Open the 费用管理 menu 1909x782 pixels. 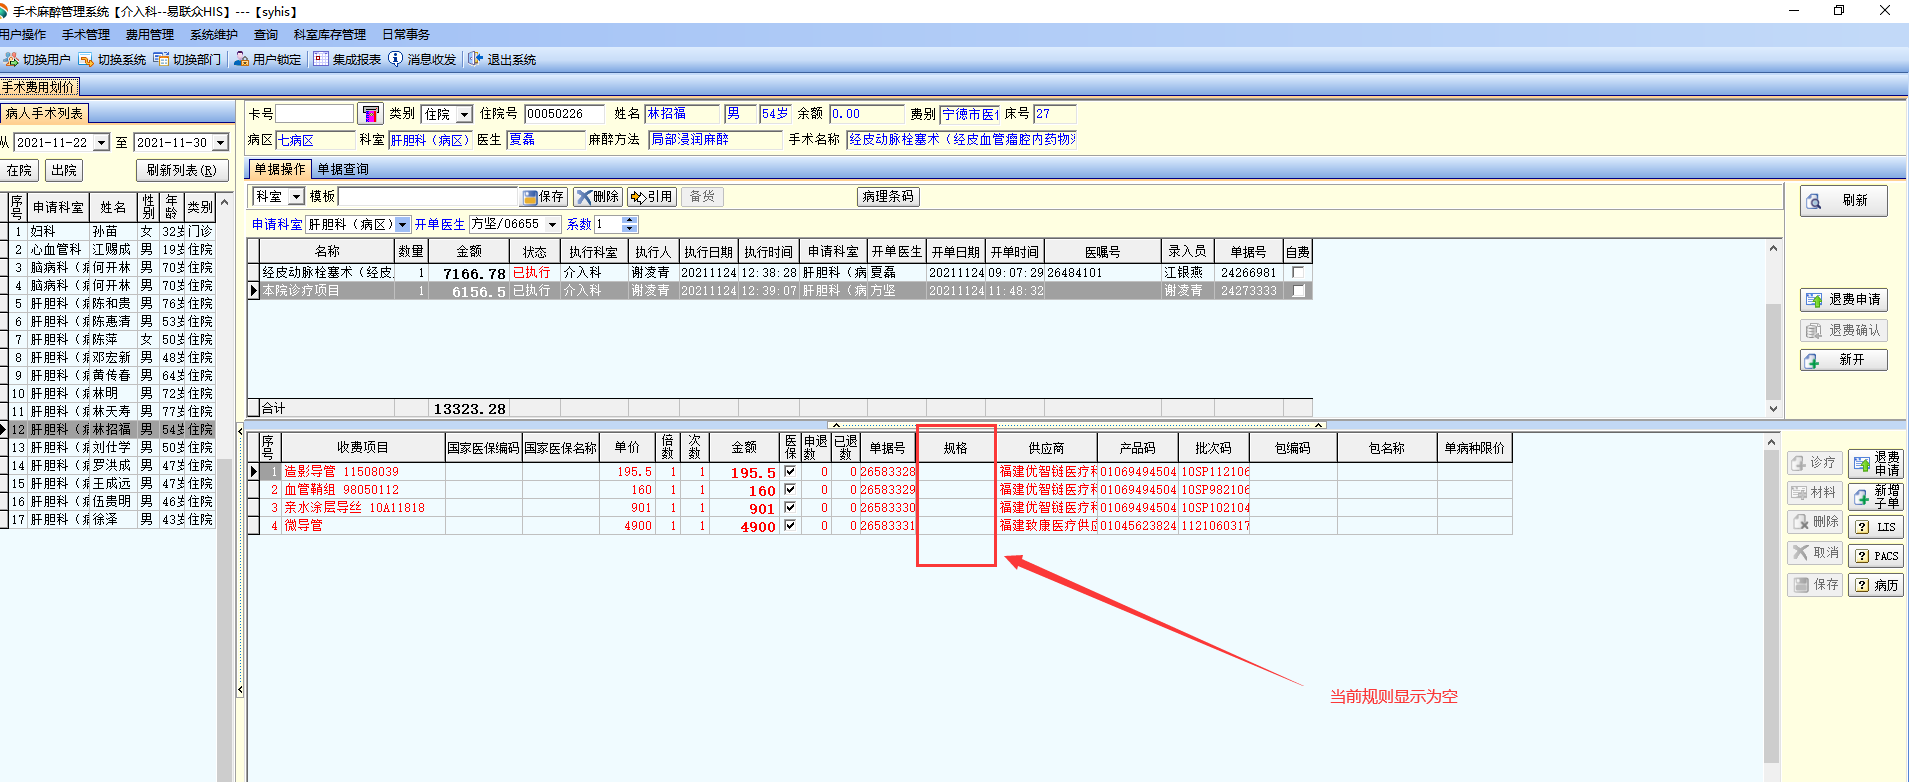click(150, 35)
